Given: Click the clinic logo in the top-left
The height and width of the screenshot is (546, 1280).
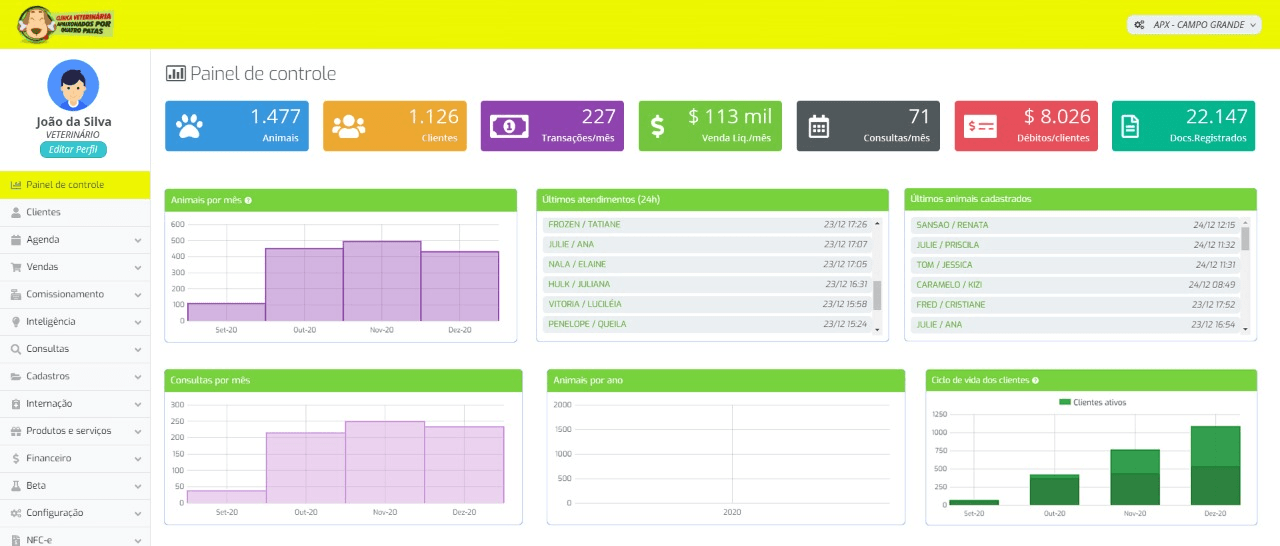Looking at the screenshot, I should 66,24.
